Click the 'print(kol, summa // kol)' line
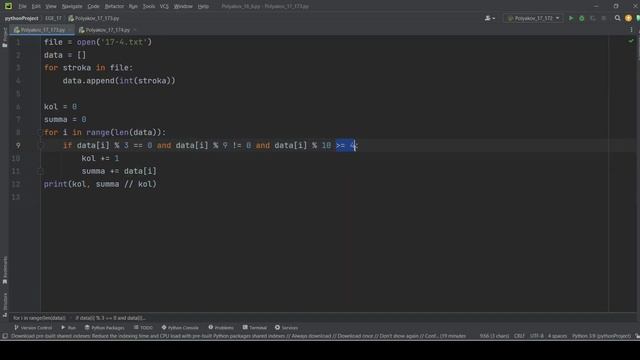Screen dimensions: 640x360 pyautogui.click(x=100, y=184)
